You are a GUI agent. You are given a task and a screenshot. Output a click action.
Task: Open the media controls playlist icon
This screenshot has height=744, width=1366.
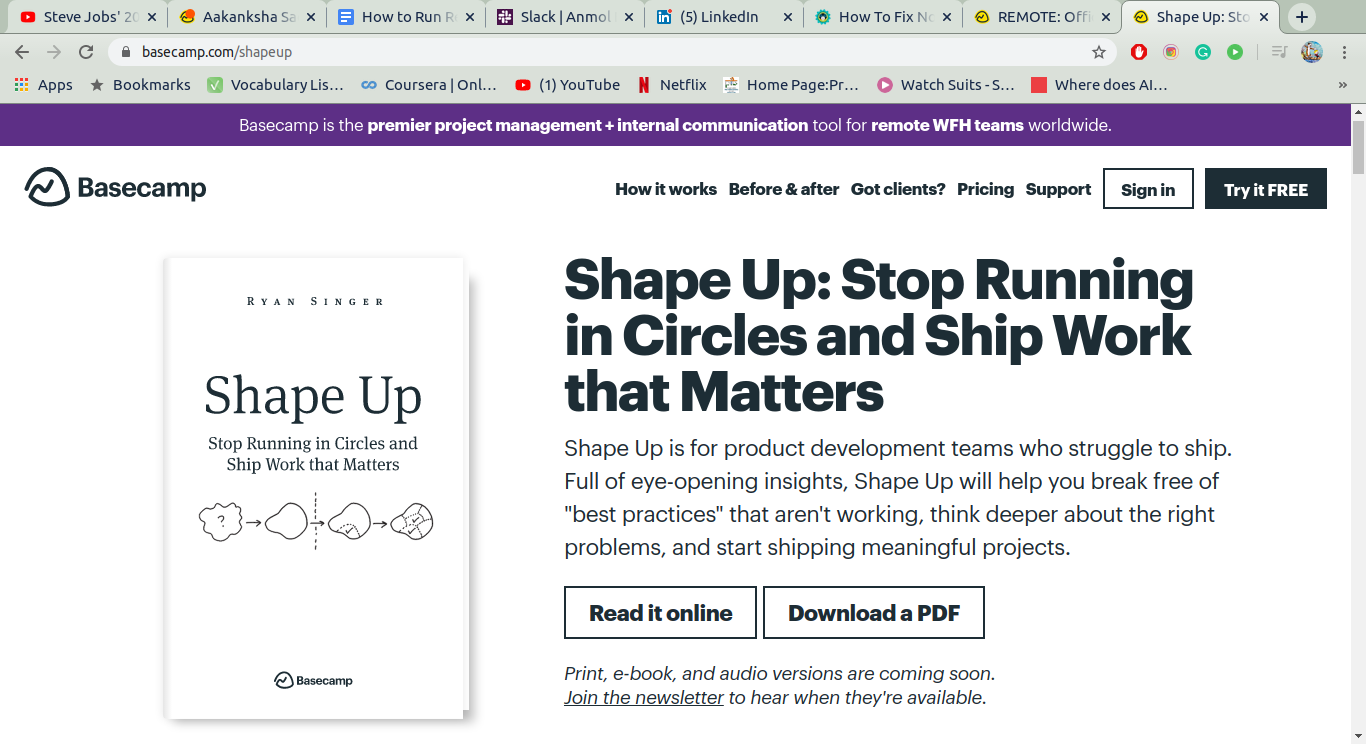1279,52
